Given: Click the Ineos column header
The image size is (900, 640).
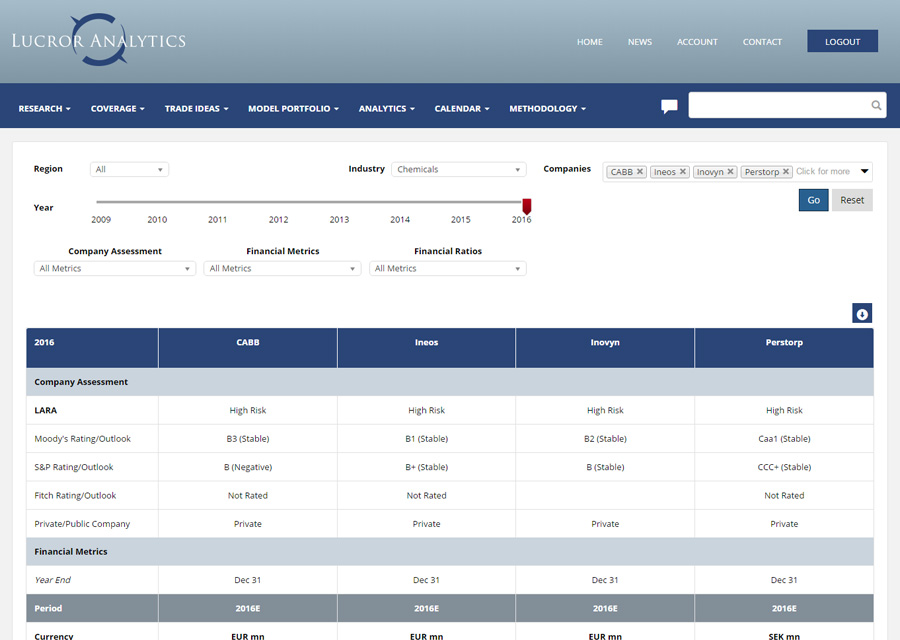Looking at the screenshot, I should coord(426,348).
